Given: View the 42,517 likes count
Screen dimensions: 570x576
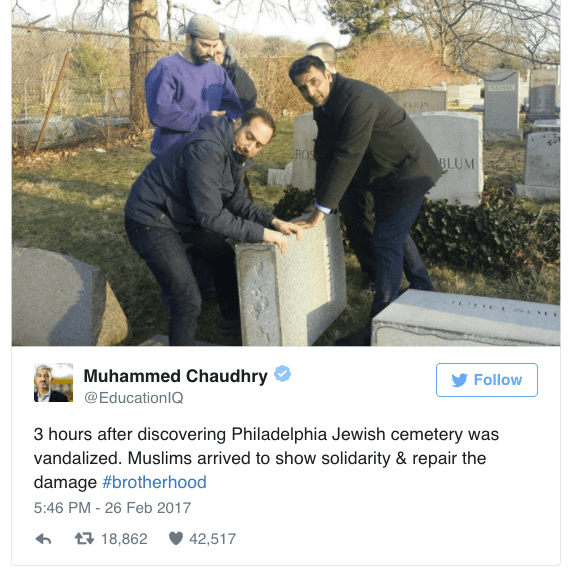Looking at the screenshot, I should 213,539.
